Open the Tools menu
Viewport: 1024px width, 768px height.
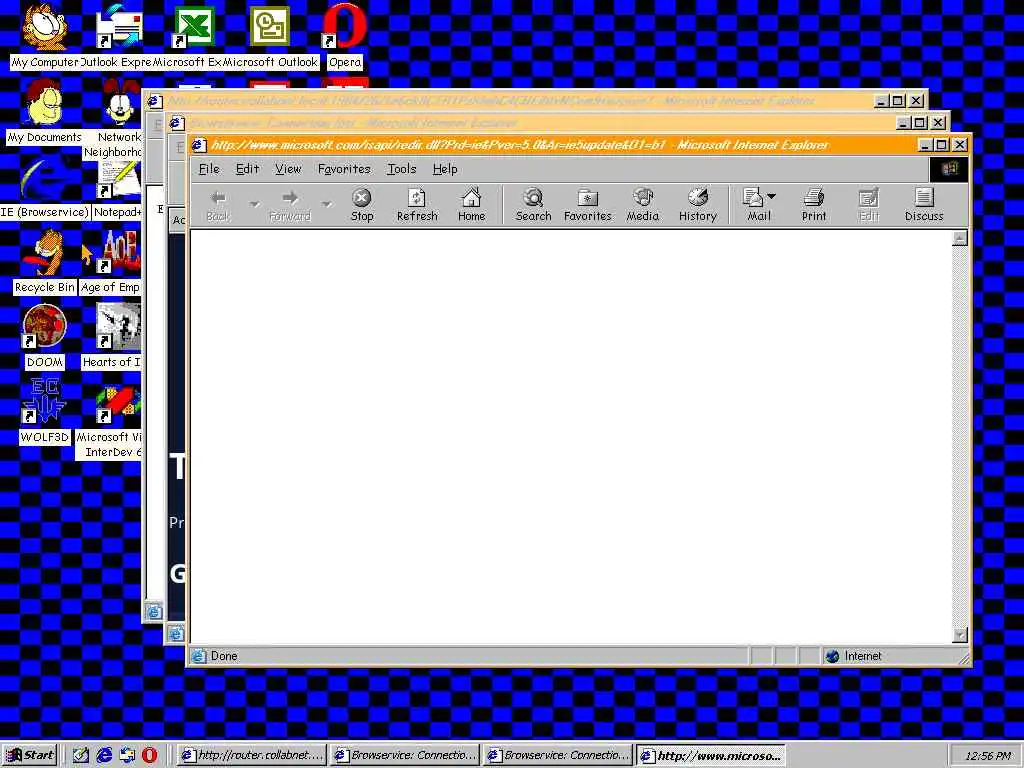[x=402, y=169]
